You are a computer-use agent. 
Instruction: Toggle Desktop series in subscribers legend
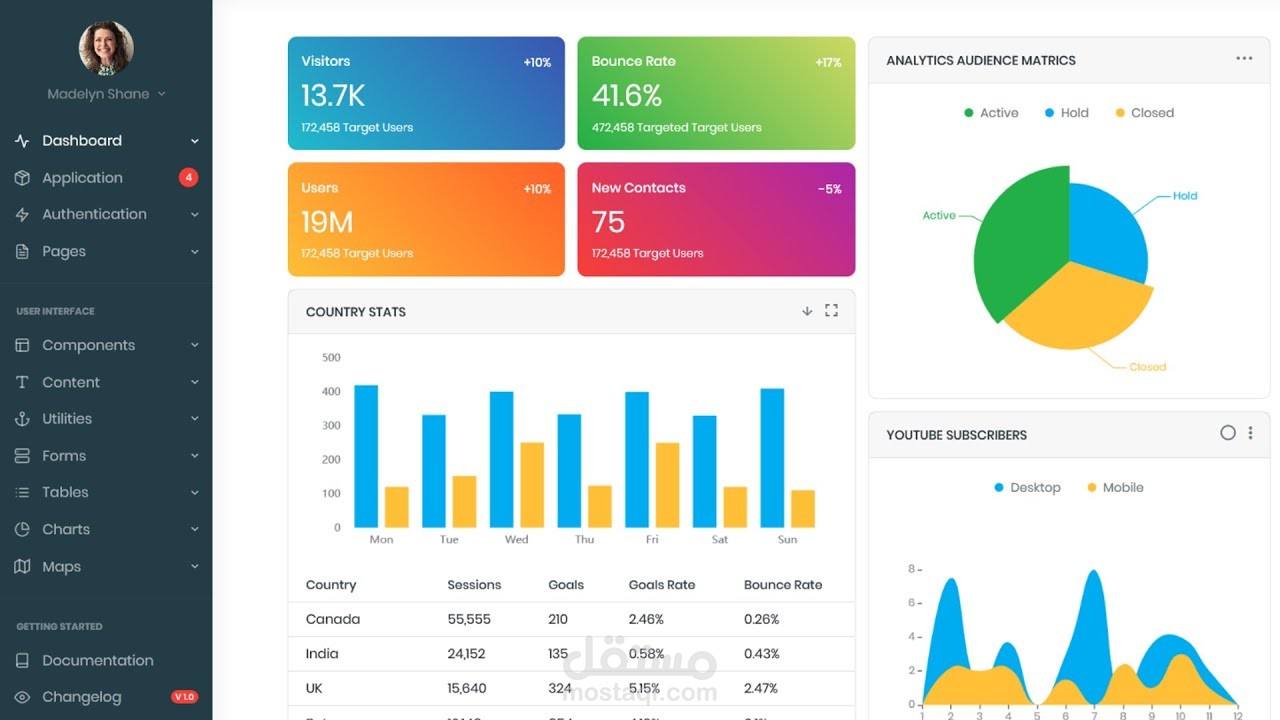coord(1027,488)
